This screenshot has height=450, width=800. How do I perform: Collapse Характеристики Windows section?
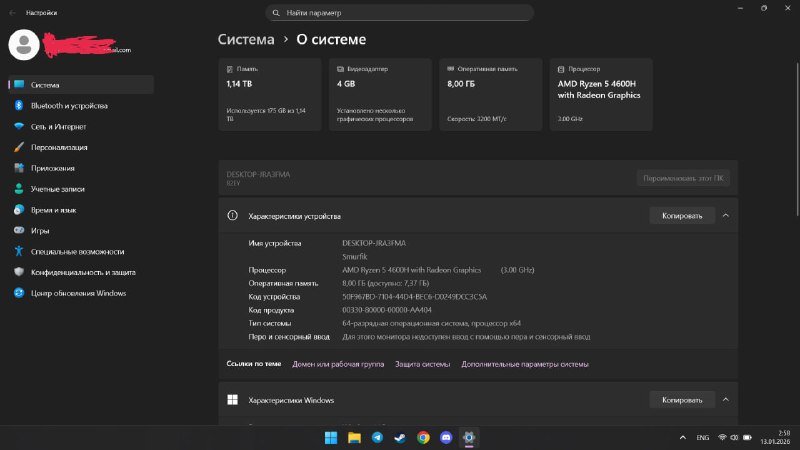point(726,400)
